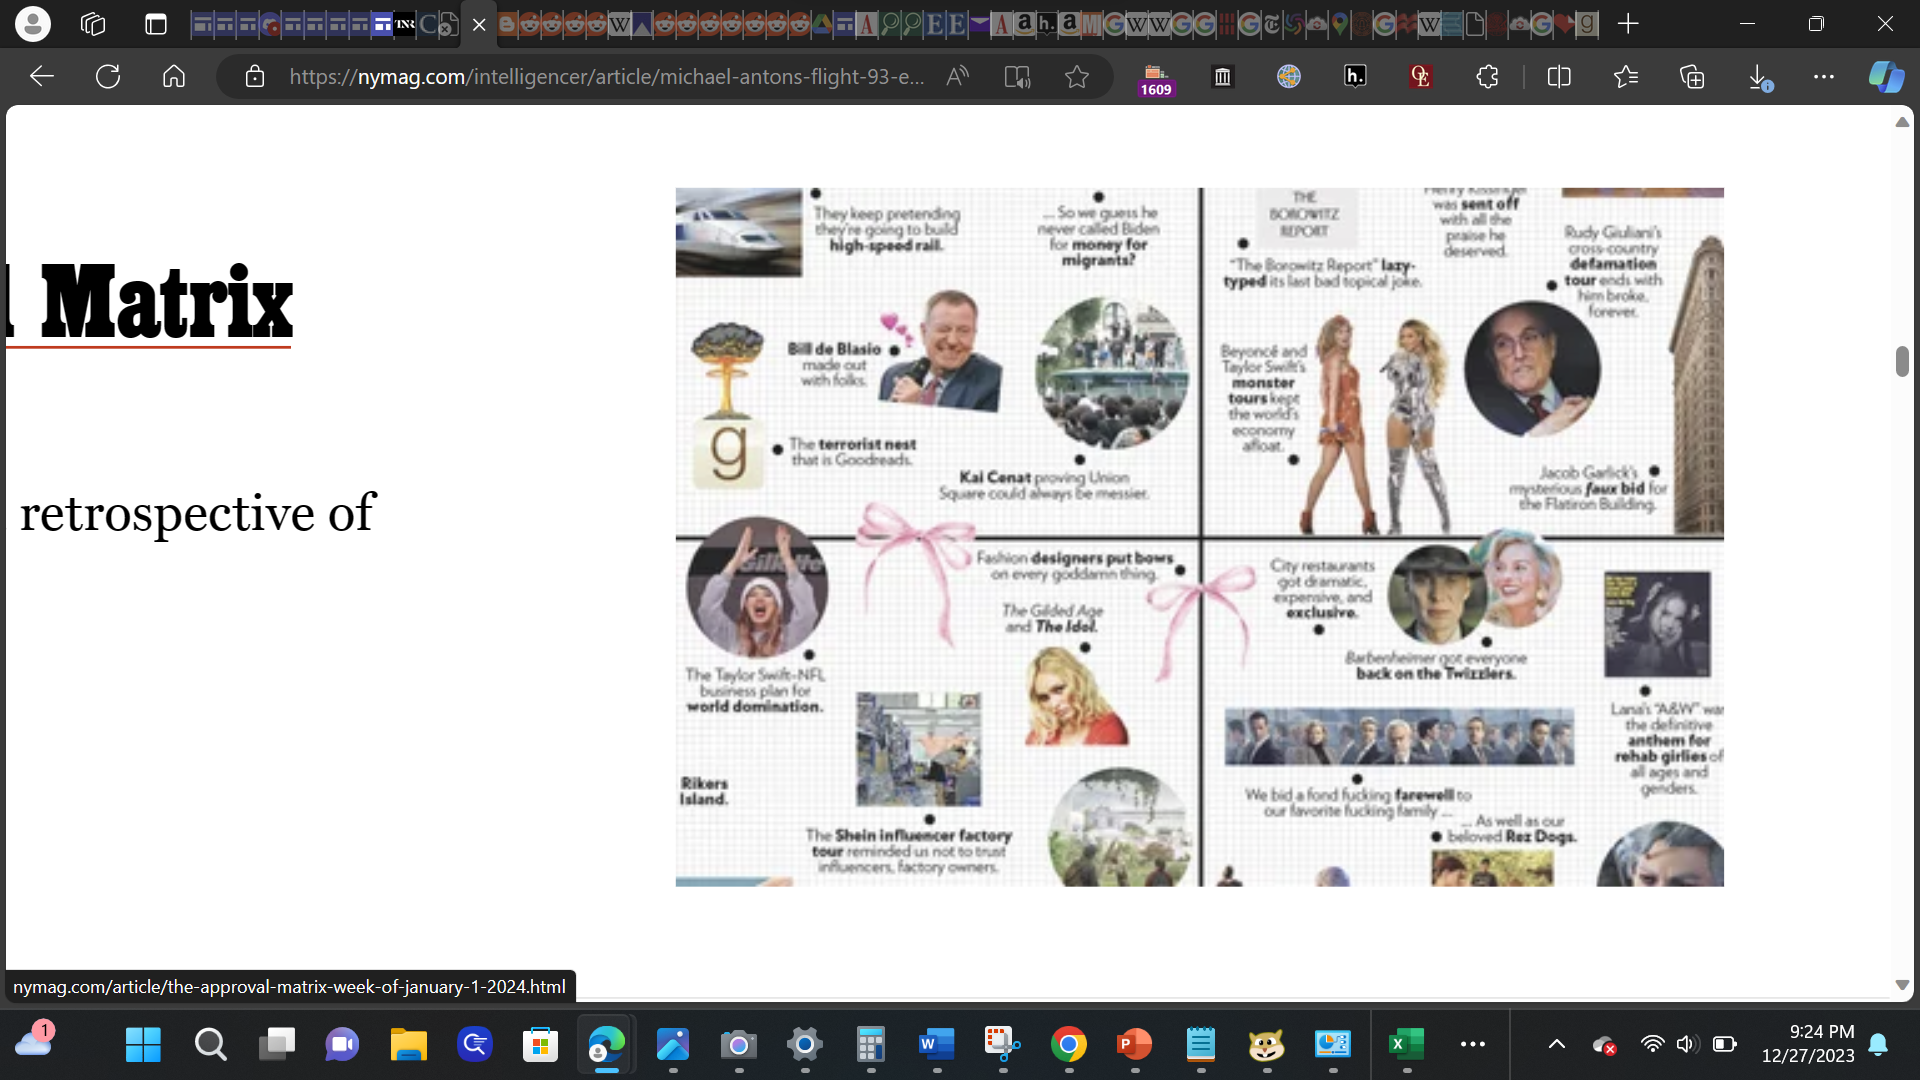This screenshot has height=1080, width=1920.
Task: Click the Hypothesis h. extension icon
Action: click(x=1355, y=76)
